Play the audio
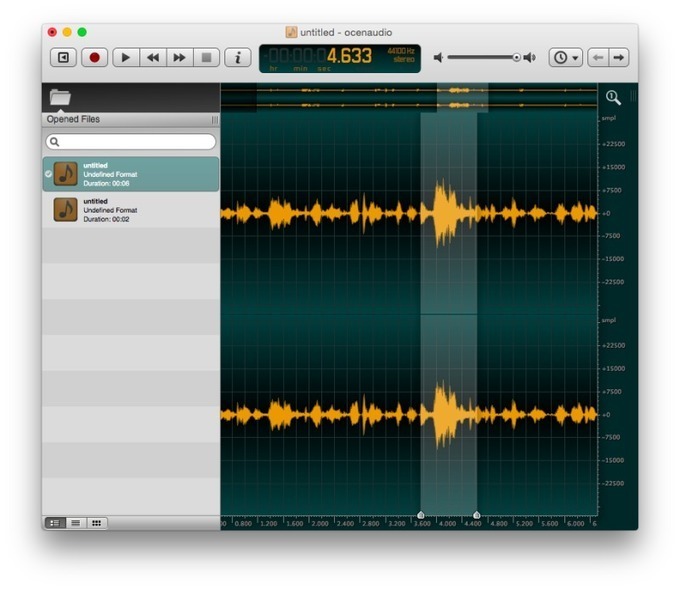Screen dimensions: 680x590 pyautogui.click(x=126, y=57)
